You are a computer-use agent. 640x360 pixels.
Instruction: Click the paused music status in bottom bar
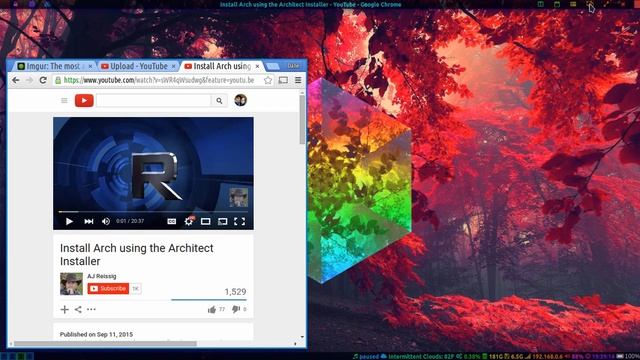point(366,356)
